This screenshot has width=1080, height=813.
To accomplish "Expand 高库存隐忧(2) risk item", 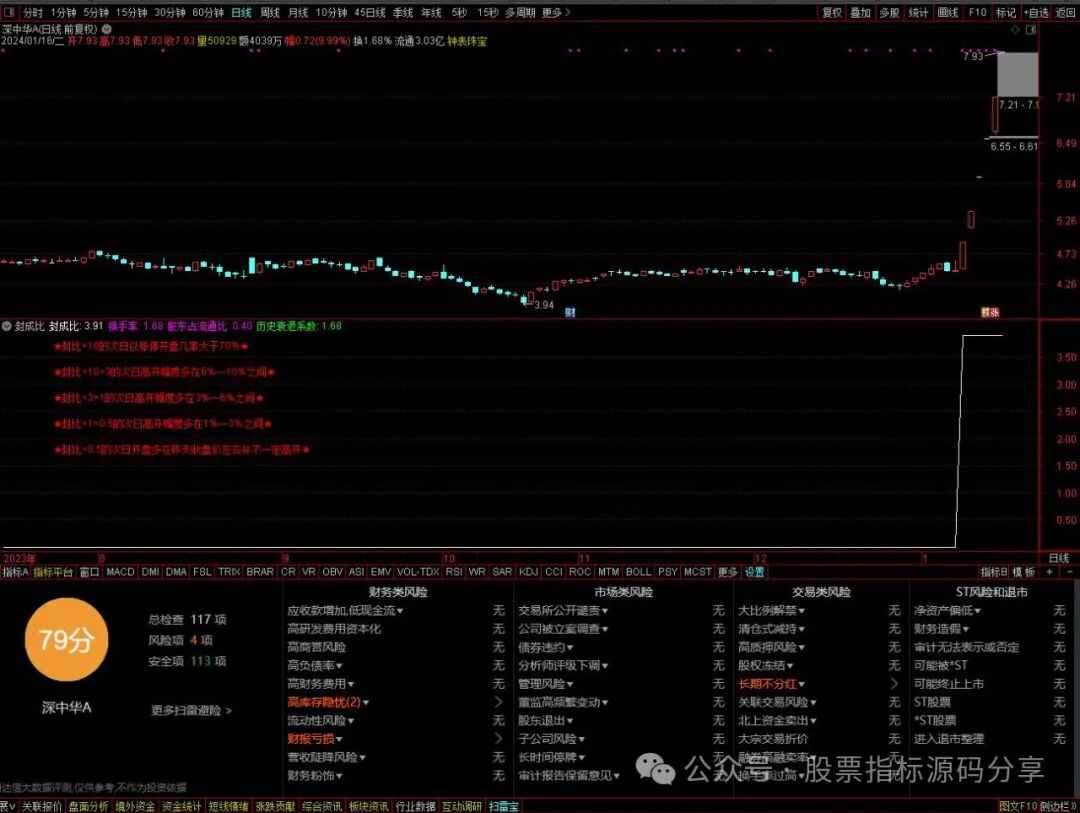I will click(328, 702).
